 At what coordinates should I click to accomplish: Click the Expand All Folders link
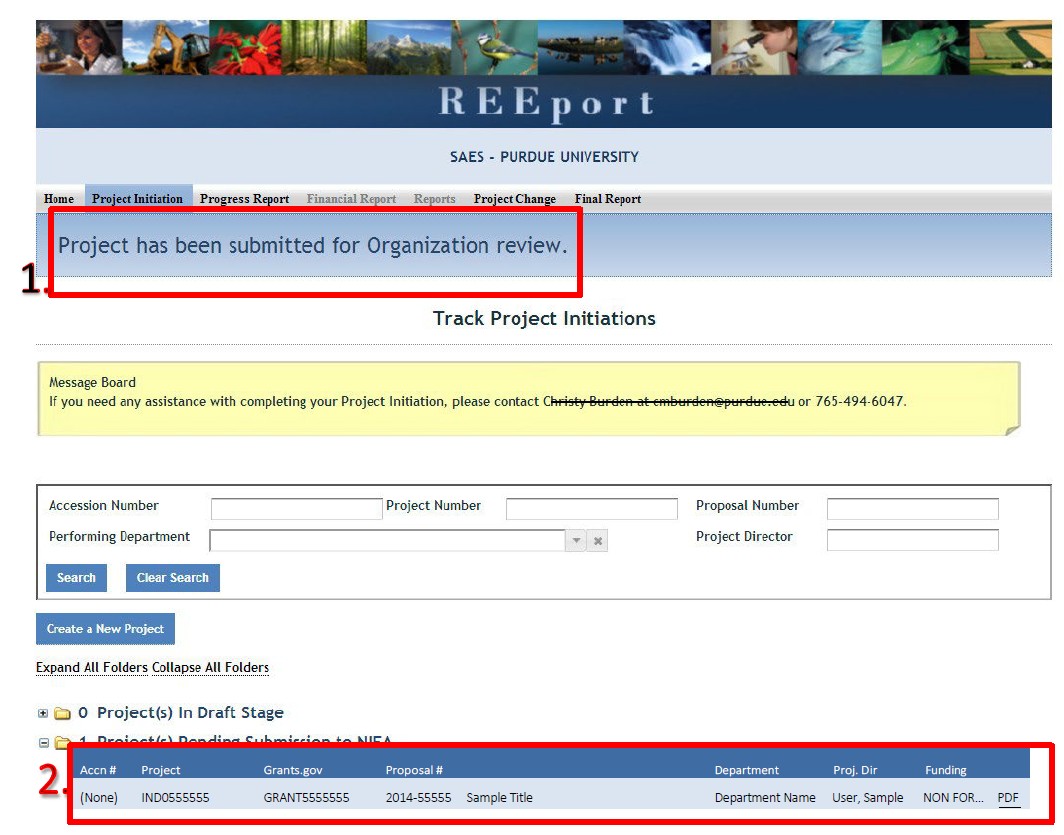point(91,667)
